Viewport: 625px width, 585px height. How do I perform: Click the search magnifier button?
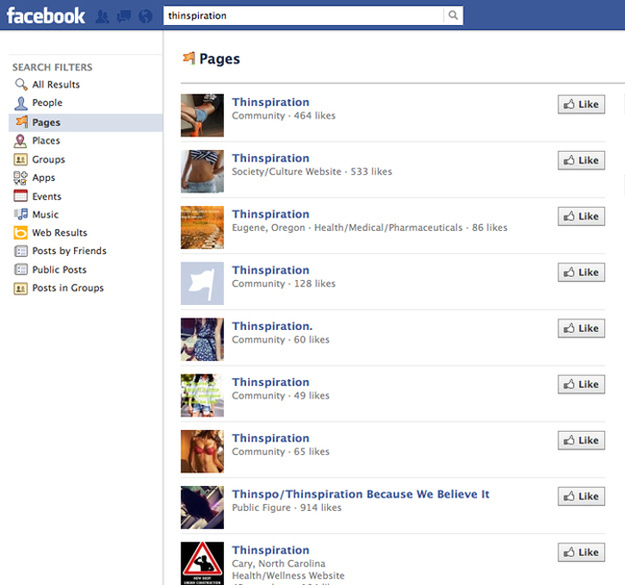tap(453, 16)
